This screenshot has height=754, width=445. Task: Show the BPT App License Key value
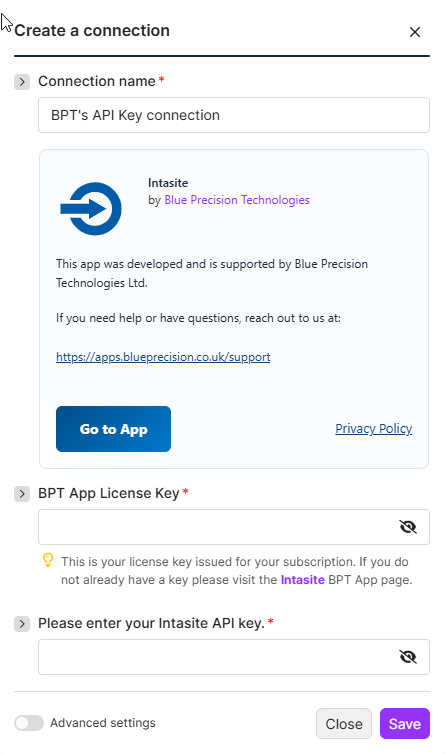click(x=408, y=527)
